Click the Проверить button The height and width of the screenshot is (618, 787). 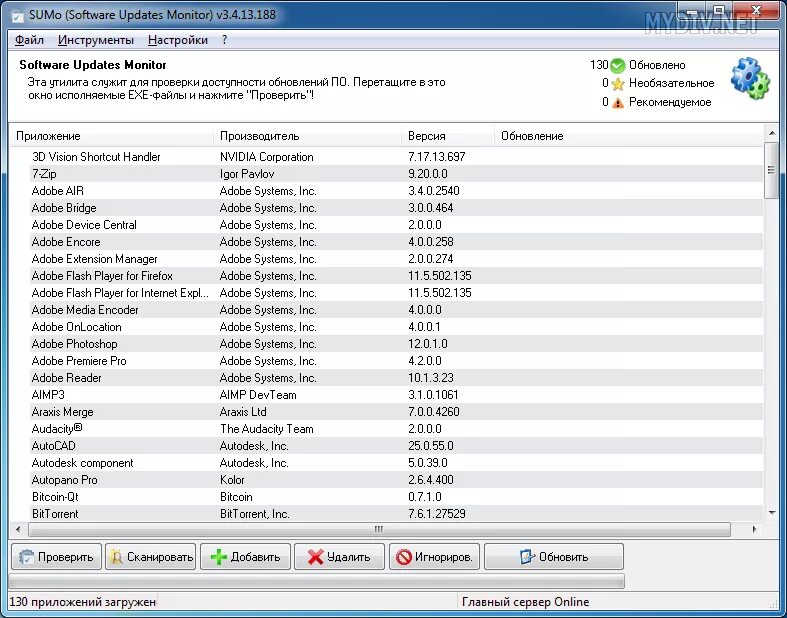56,556
